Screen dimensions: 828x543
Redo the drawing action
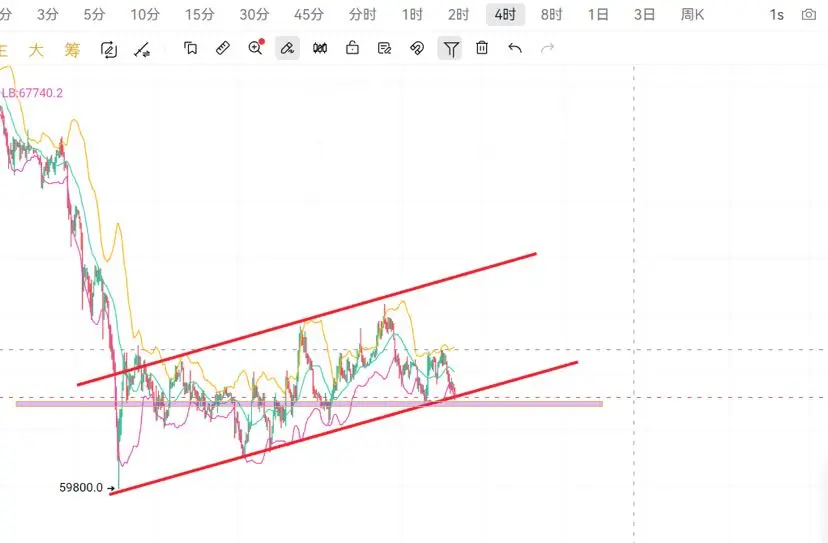pos(548,49)
